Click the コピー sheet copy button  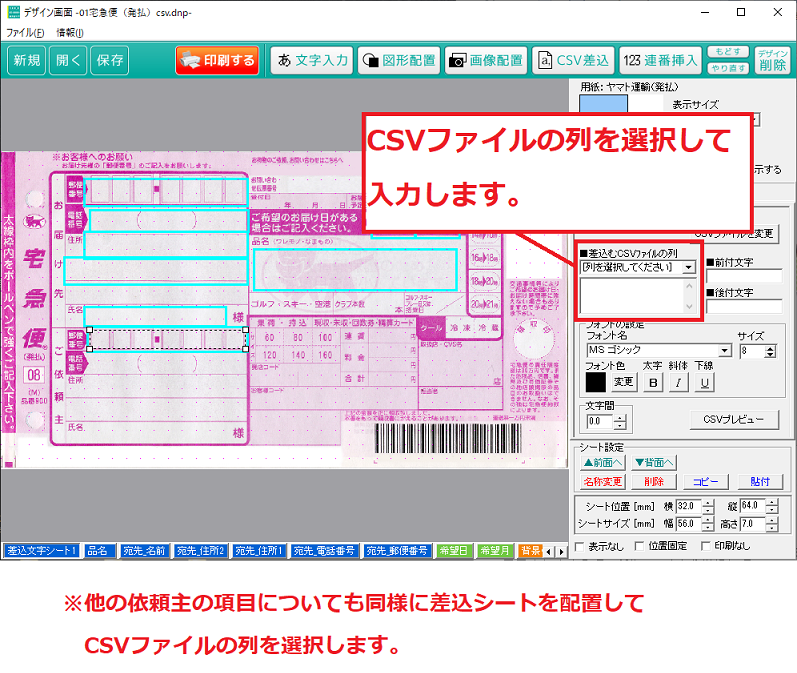pyautogui.click(x=706, y=481)
